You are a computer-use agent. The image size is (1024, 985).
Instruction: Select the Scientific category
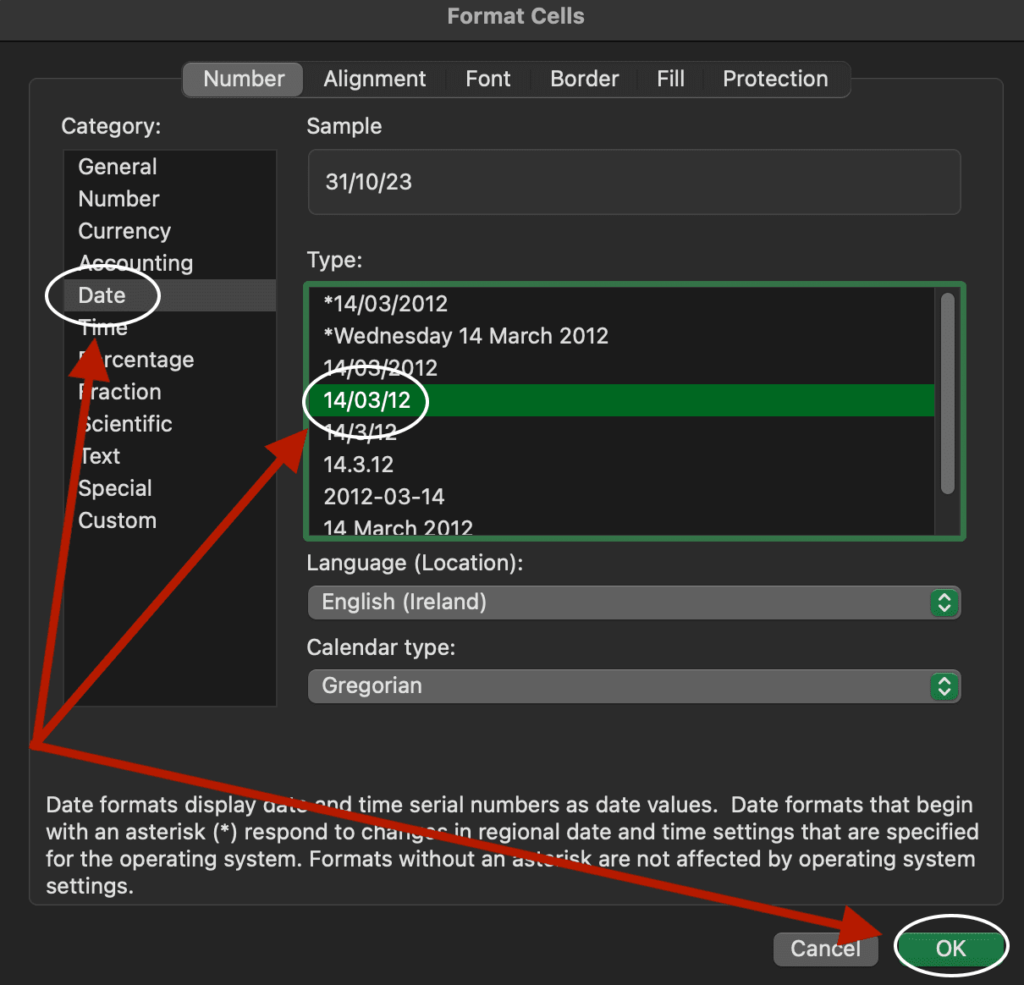coord(127,424)
